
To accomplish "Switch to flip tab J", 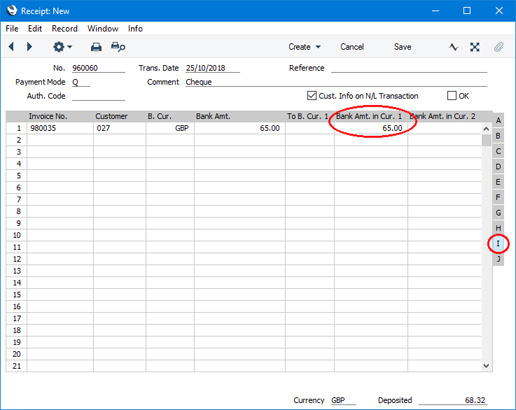I will [x=498, y=259].
